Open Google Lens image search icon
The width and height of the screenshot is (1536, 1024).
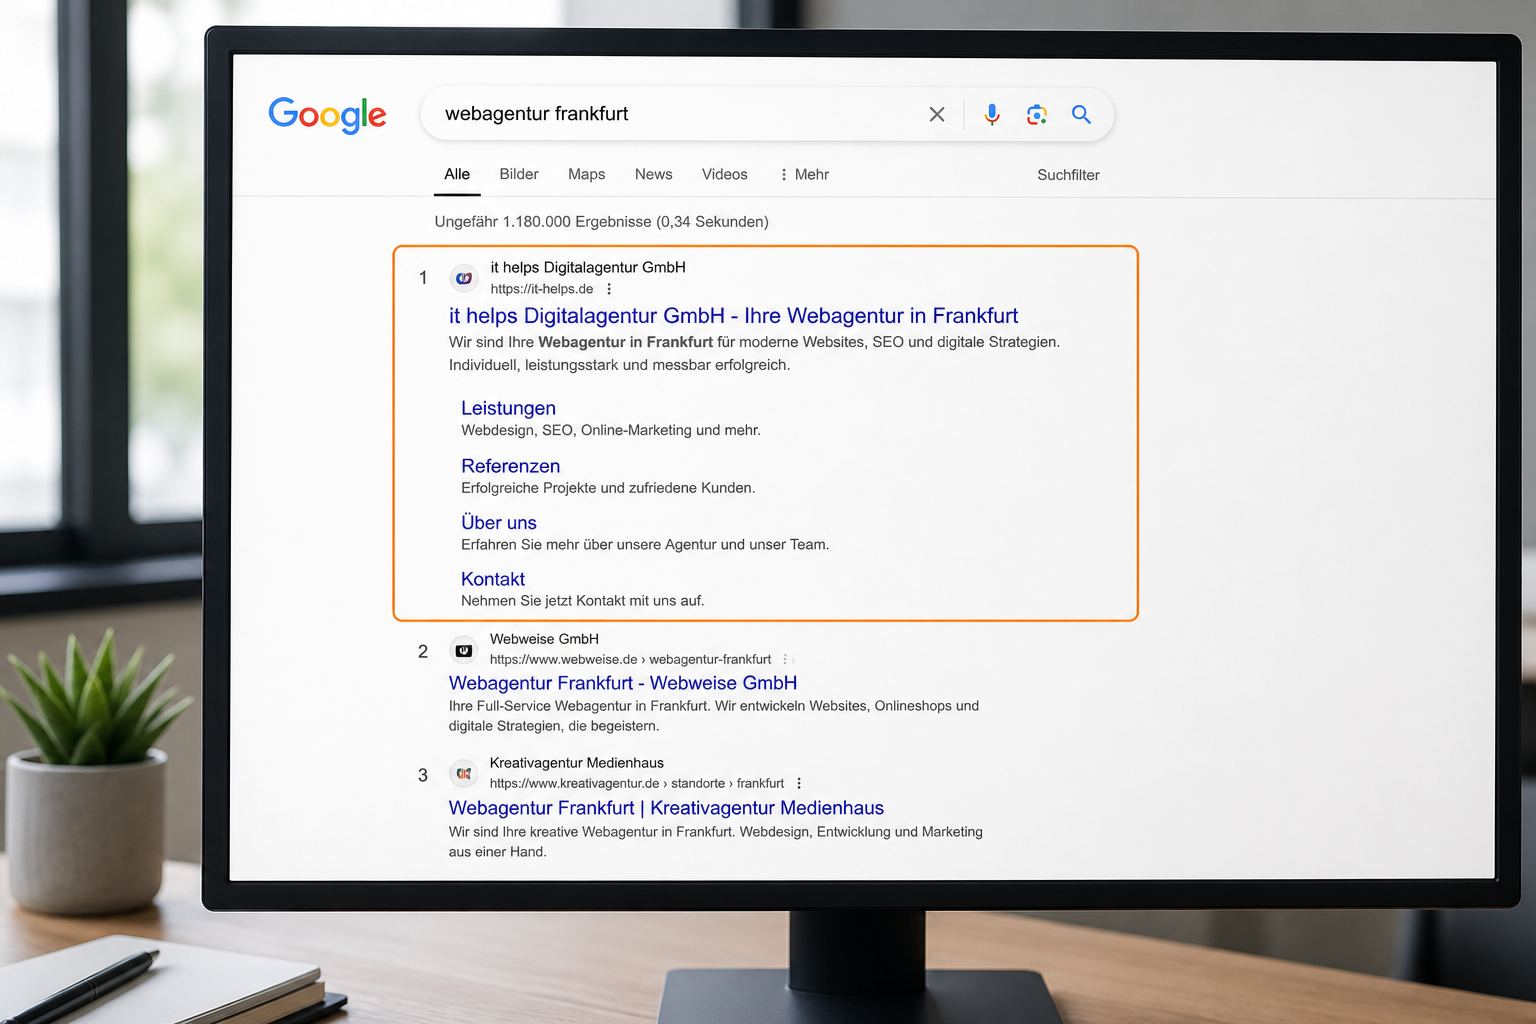pos(1037,115)
